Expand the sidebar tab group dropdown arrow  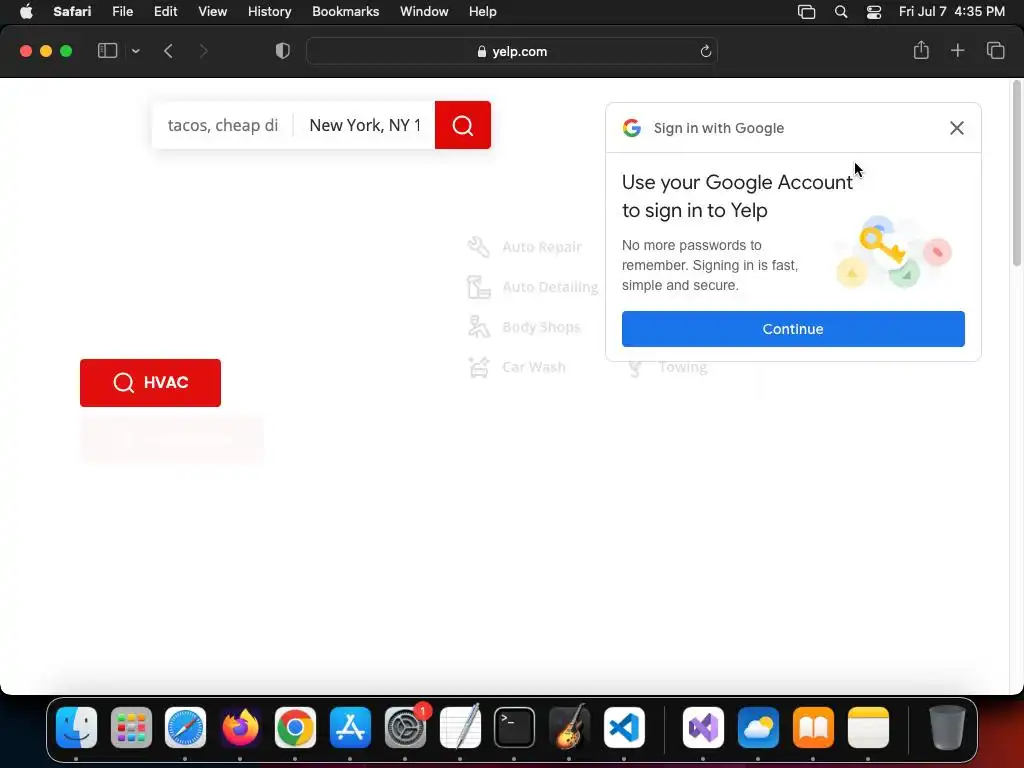(x=135, y=51)
